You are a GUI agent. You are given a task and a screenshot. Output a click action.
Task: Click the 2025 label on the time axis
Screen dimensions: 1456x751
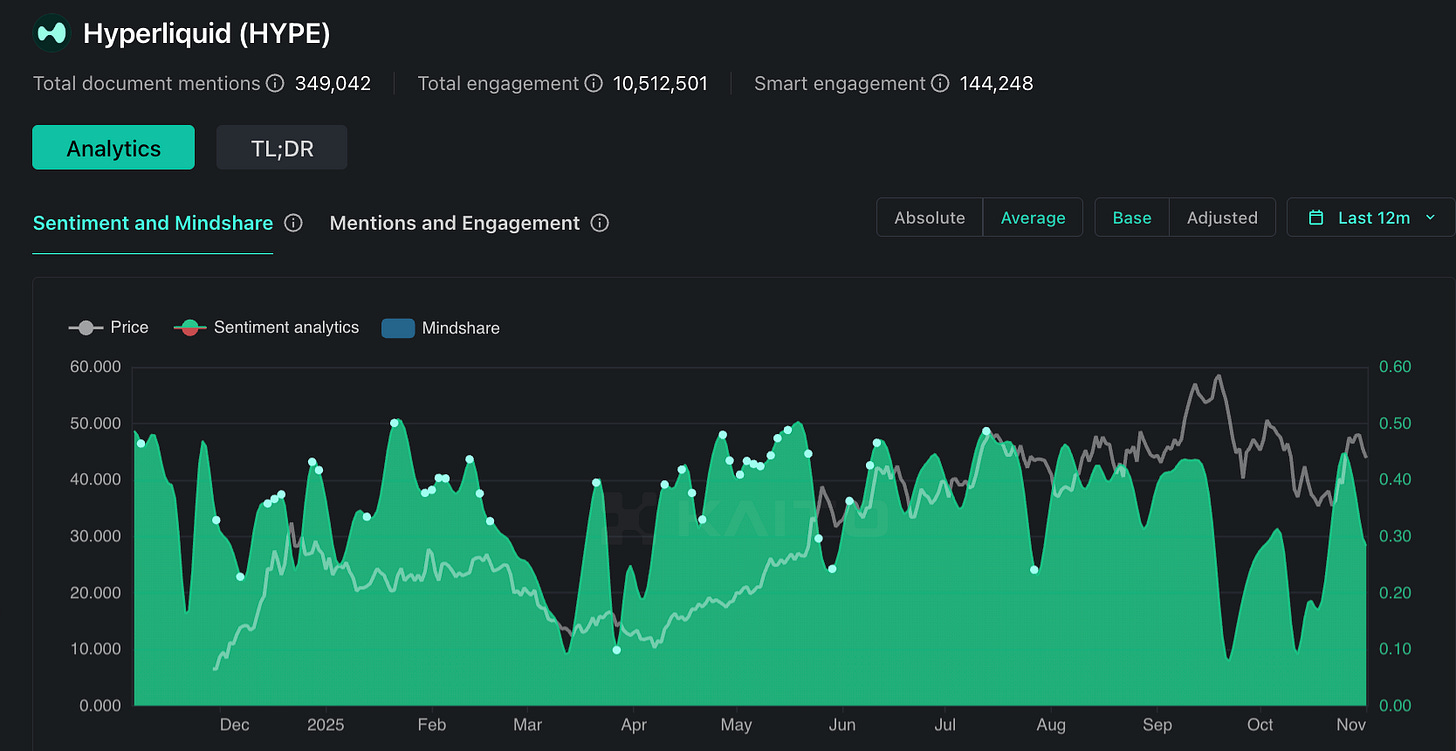point(325,725)
